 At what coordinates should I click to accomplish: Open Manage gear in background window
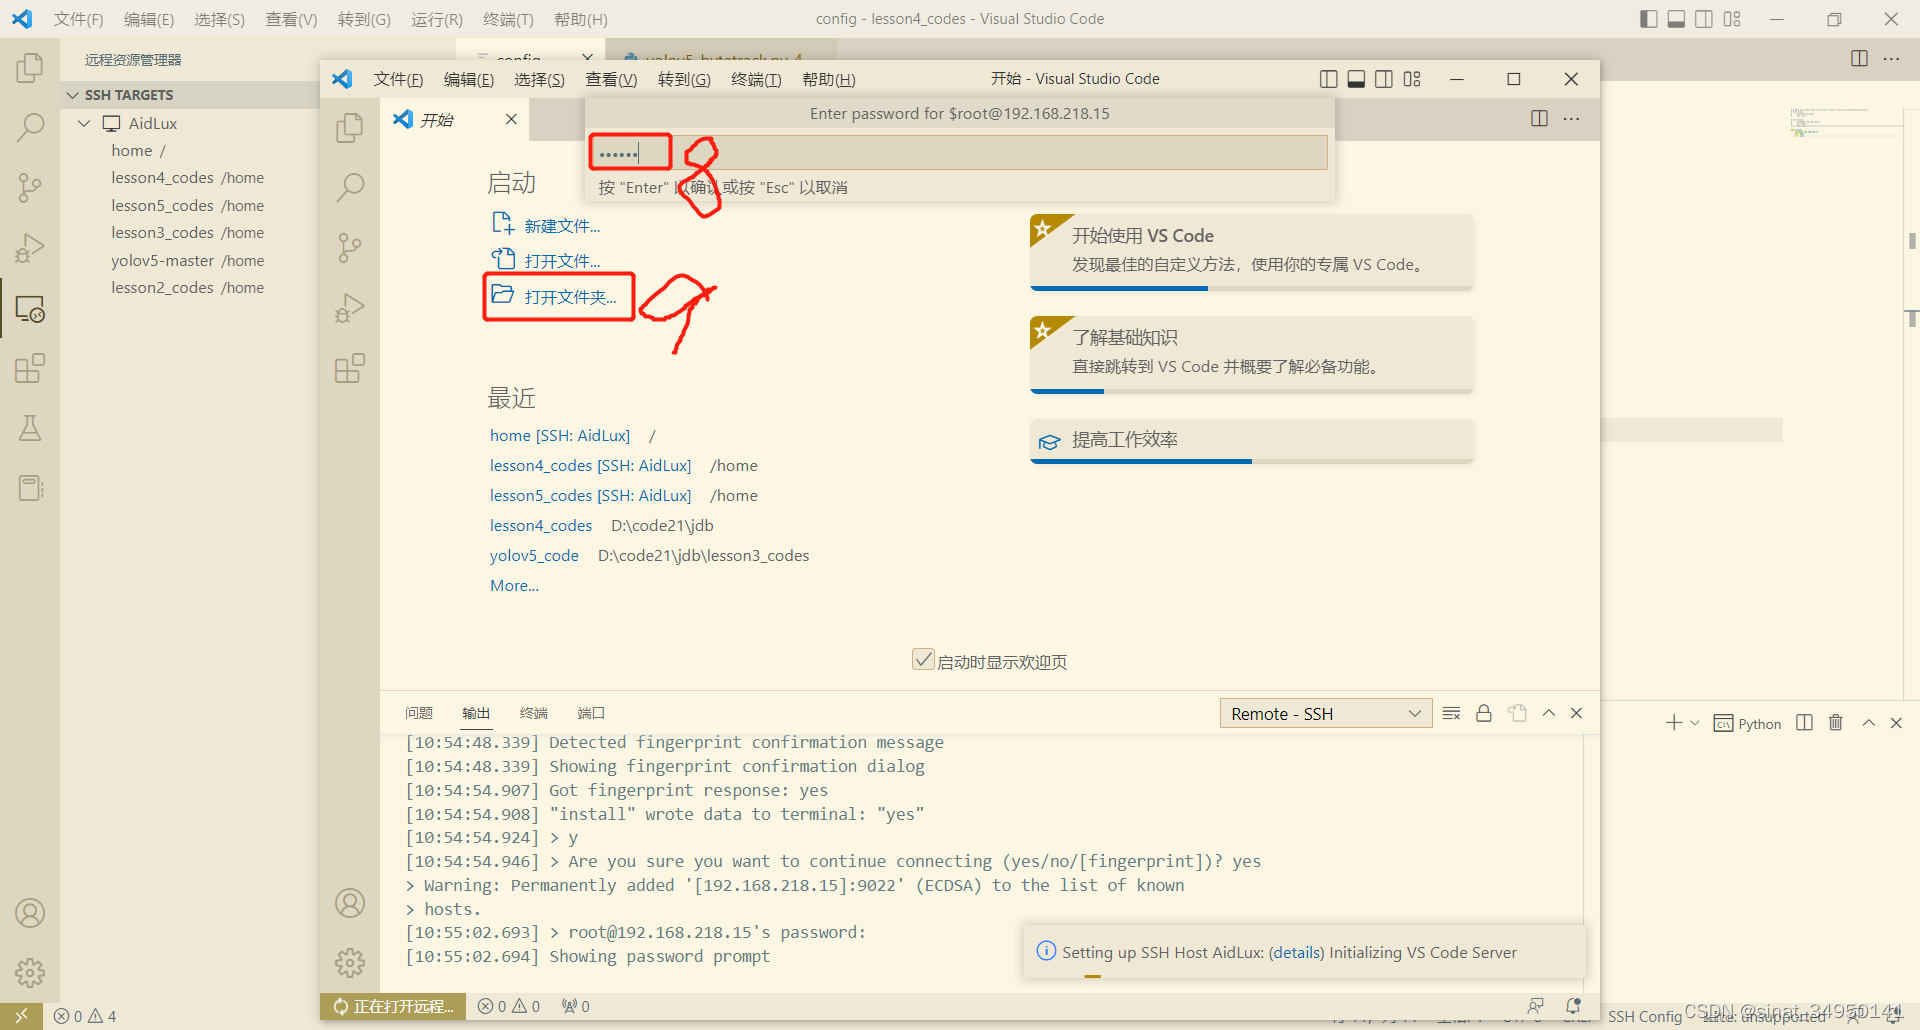[x=30, y=972]
